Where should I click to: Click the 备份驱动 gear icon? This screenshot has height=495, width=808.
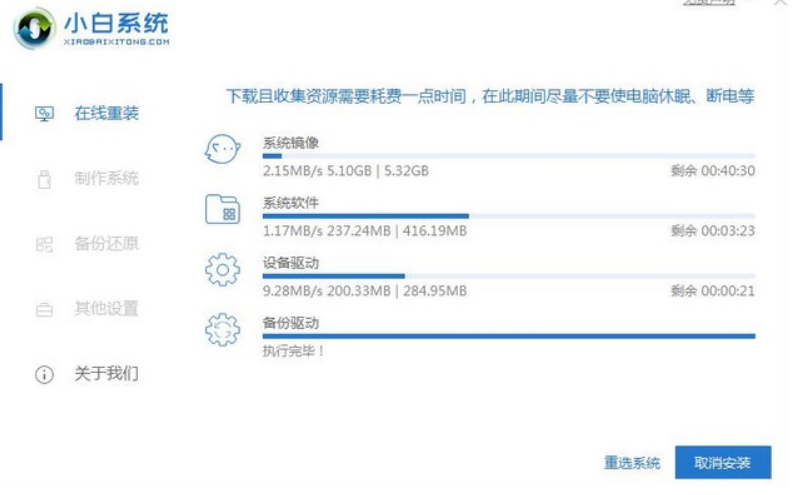pos(222,331)
